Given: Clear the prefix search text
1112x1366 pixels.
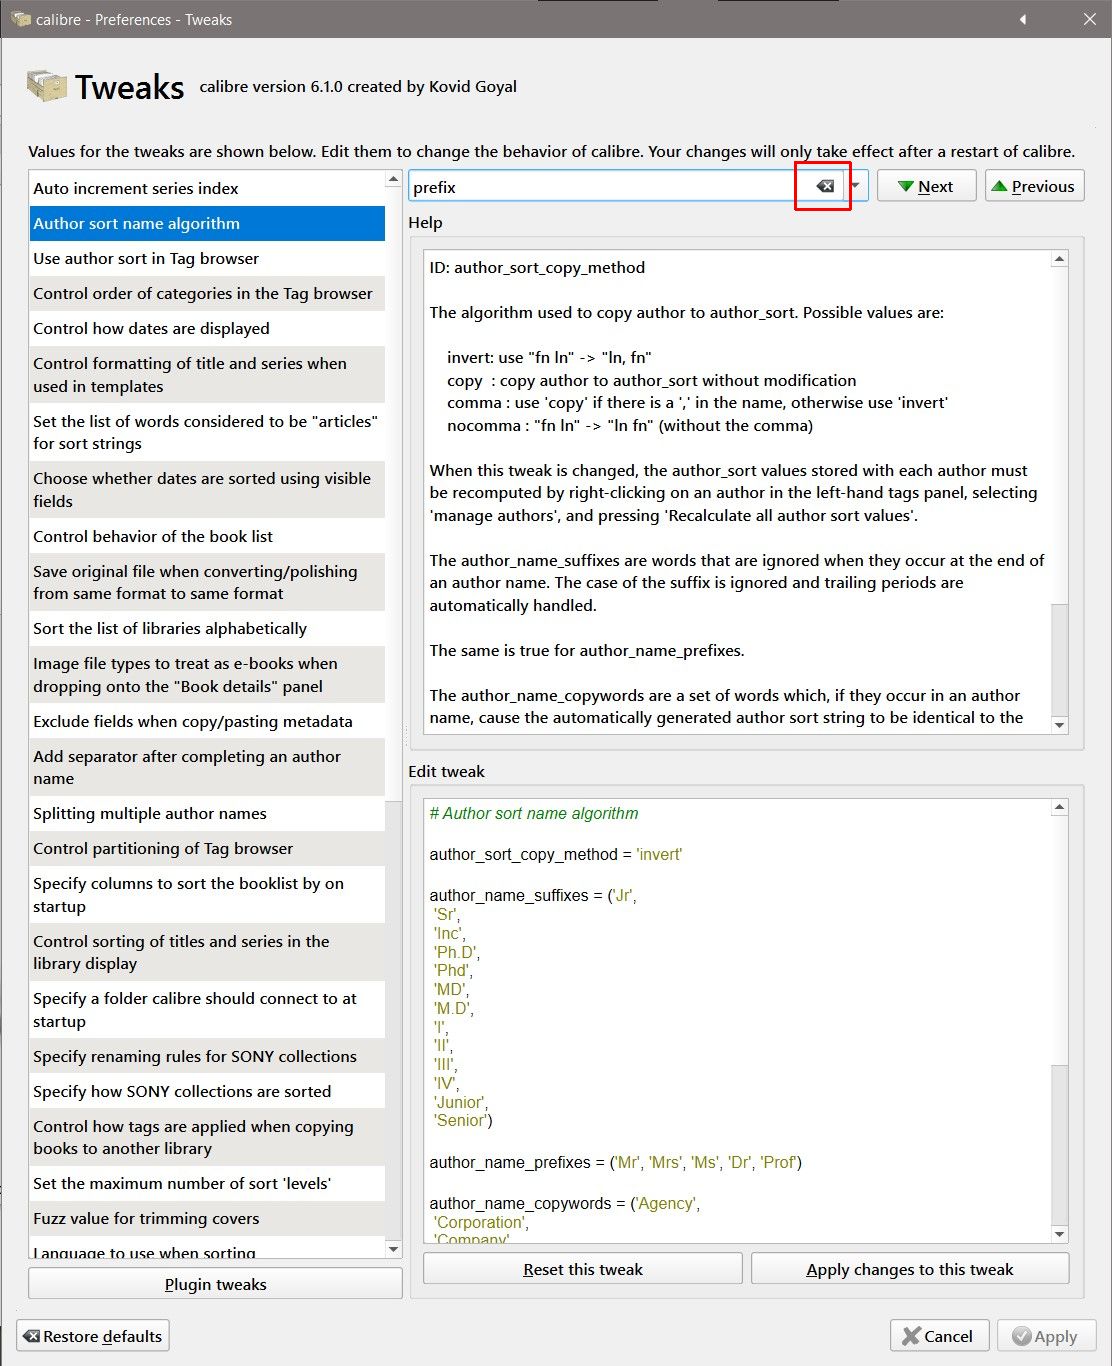Looking at the screenshot, I should coord(824,186).
